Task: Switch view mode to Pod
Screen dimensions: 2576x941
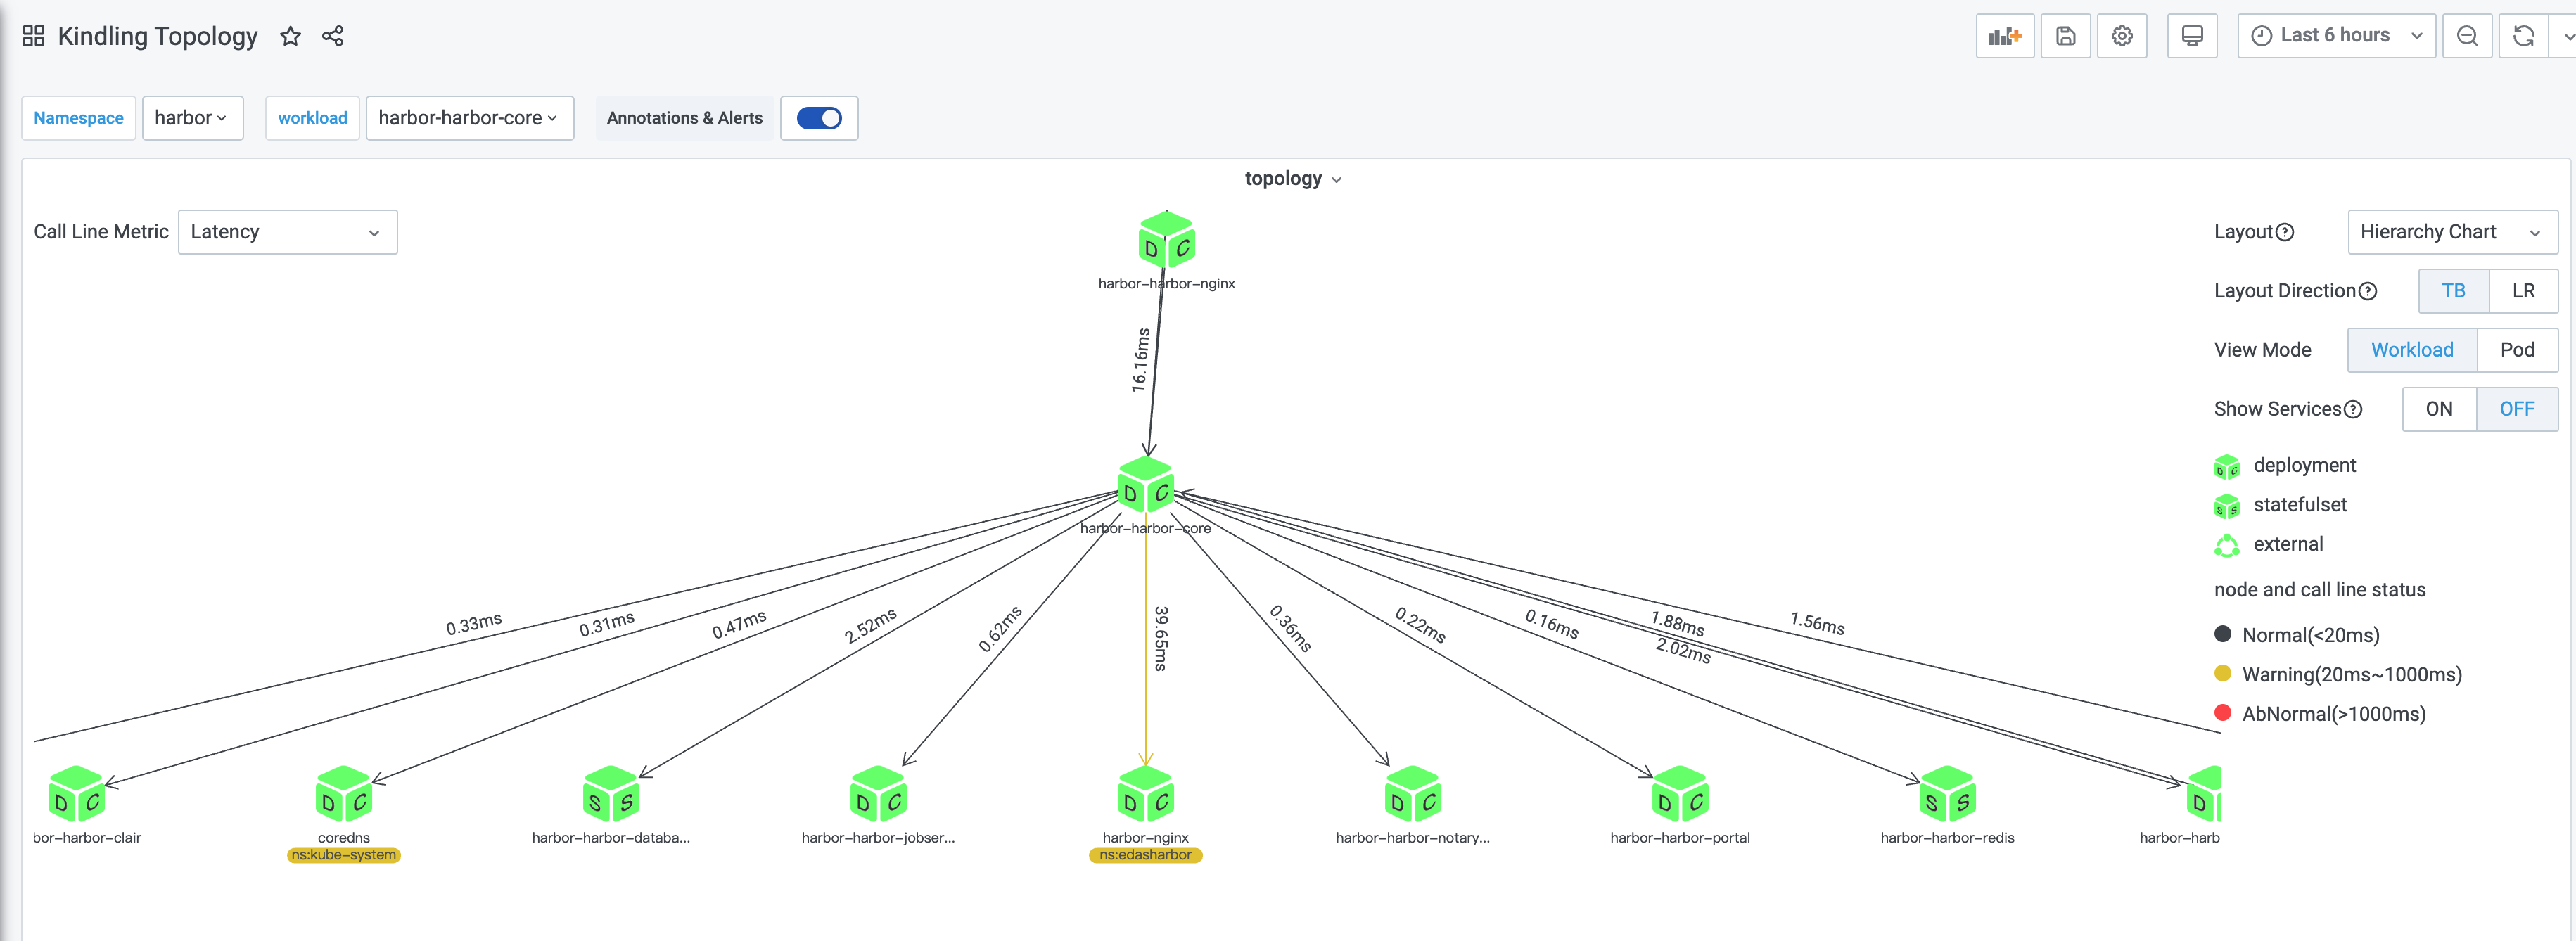Action: click(x=2517, y=350)
